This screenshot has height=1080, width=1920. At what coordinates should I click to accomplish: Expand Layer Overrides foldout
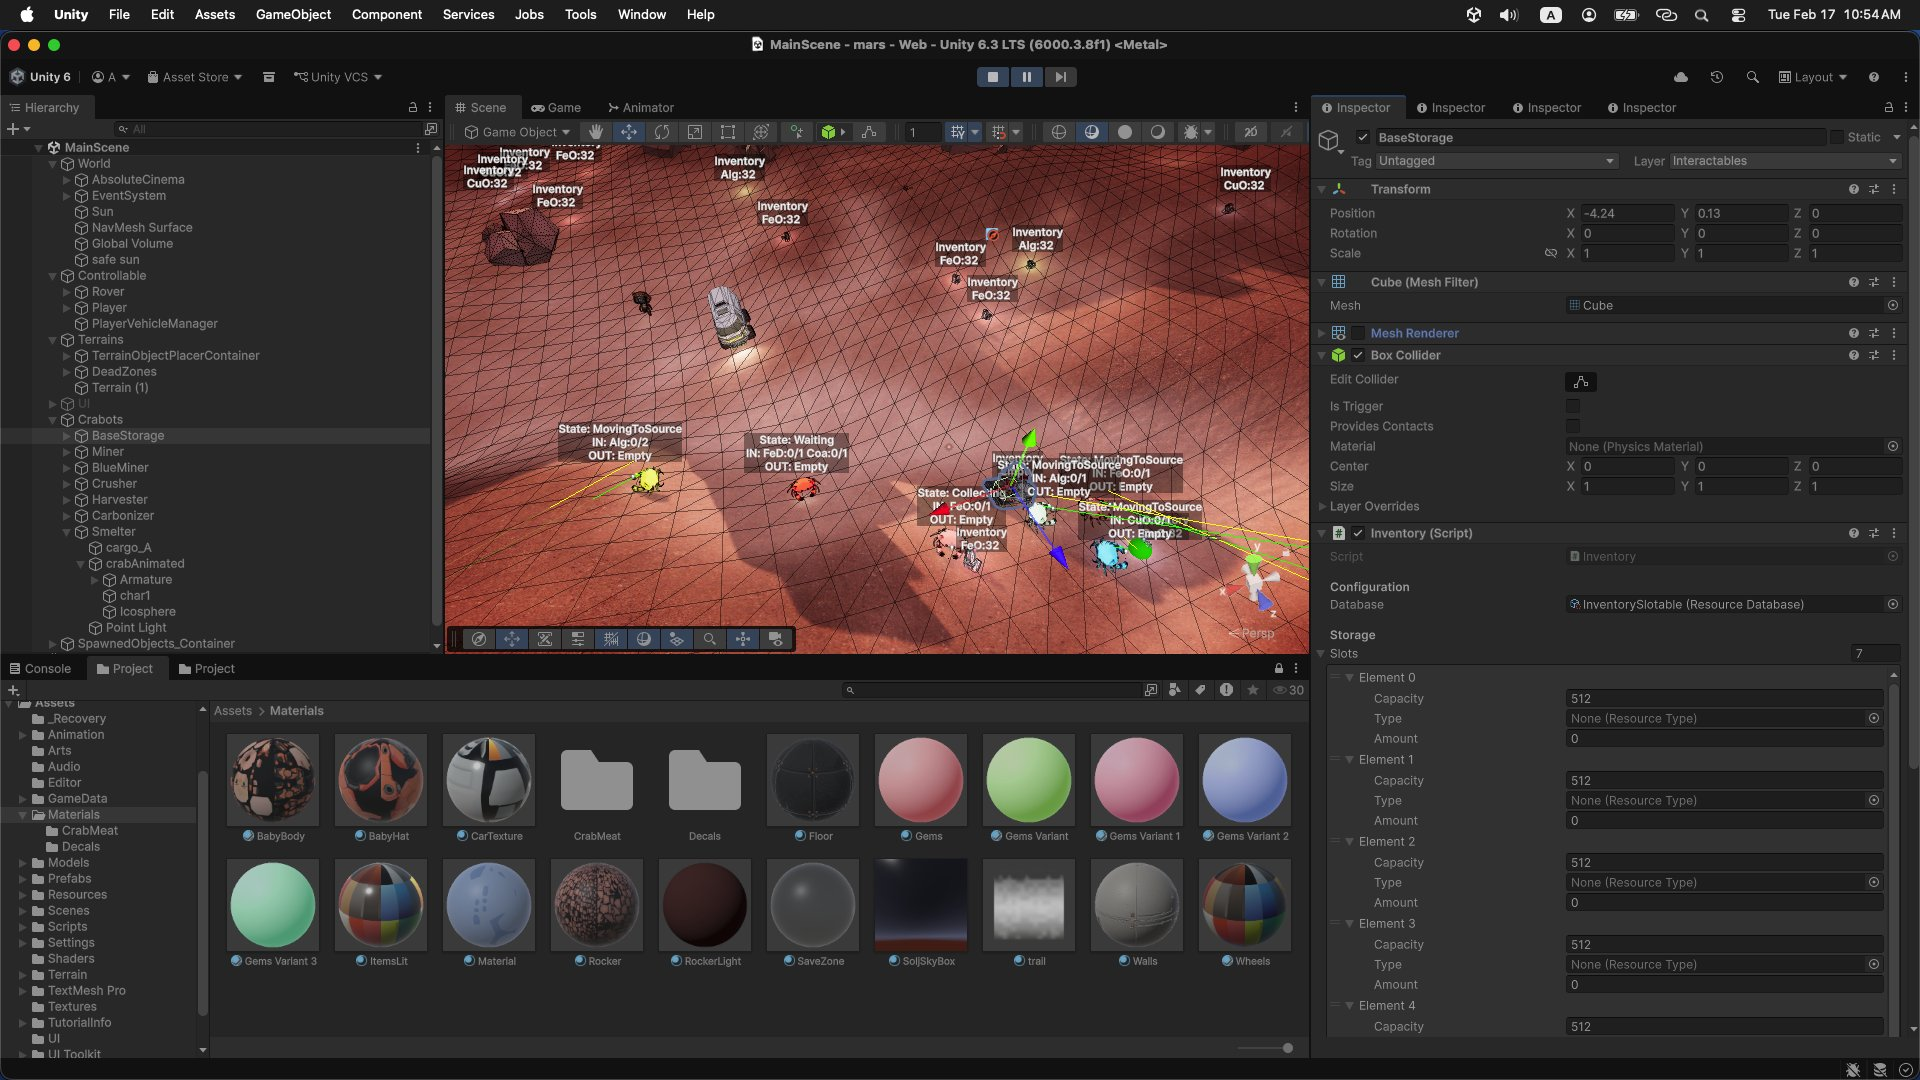[x=1322, y=506]
